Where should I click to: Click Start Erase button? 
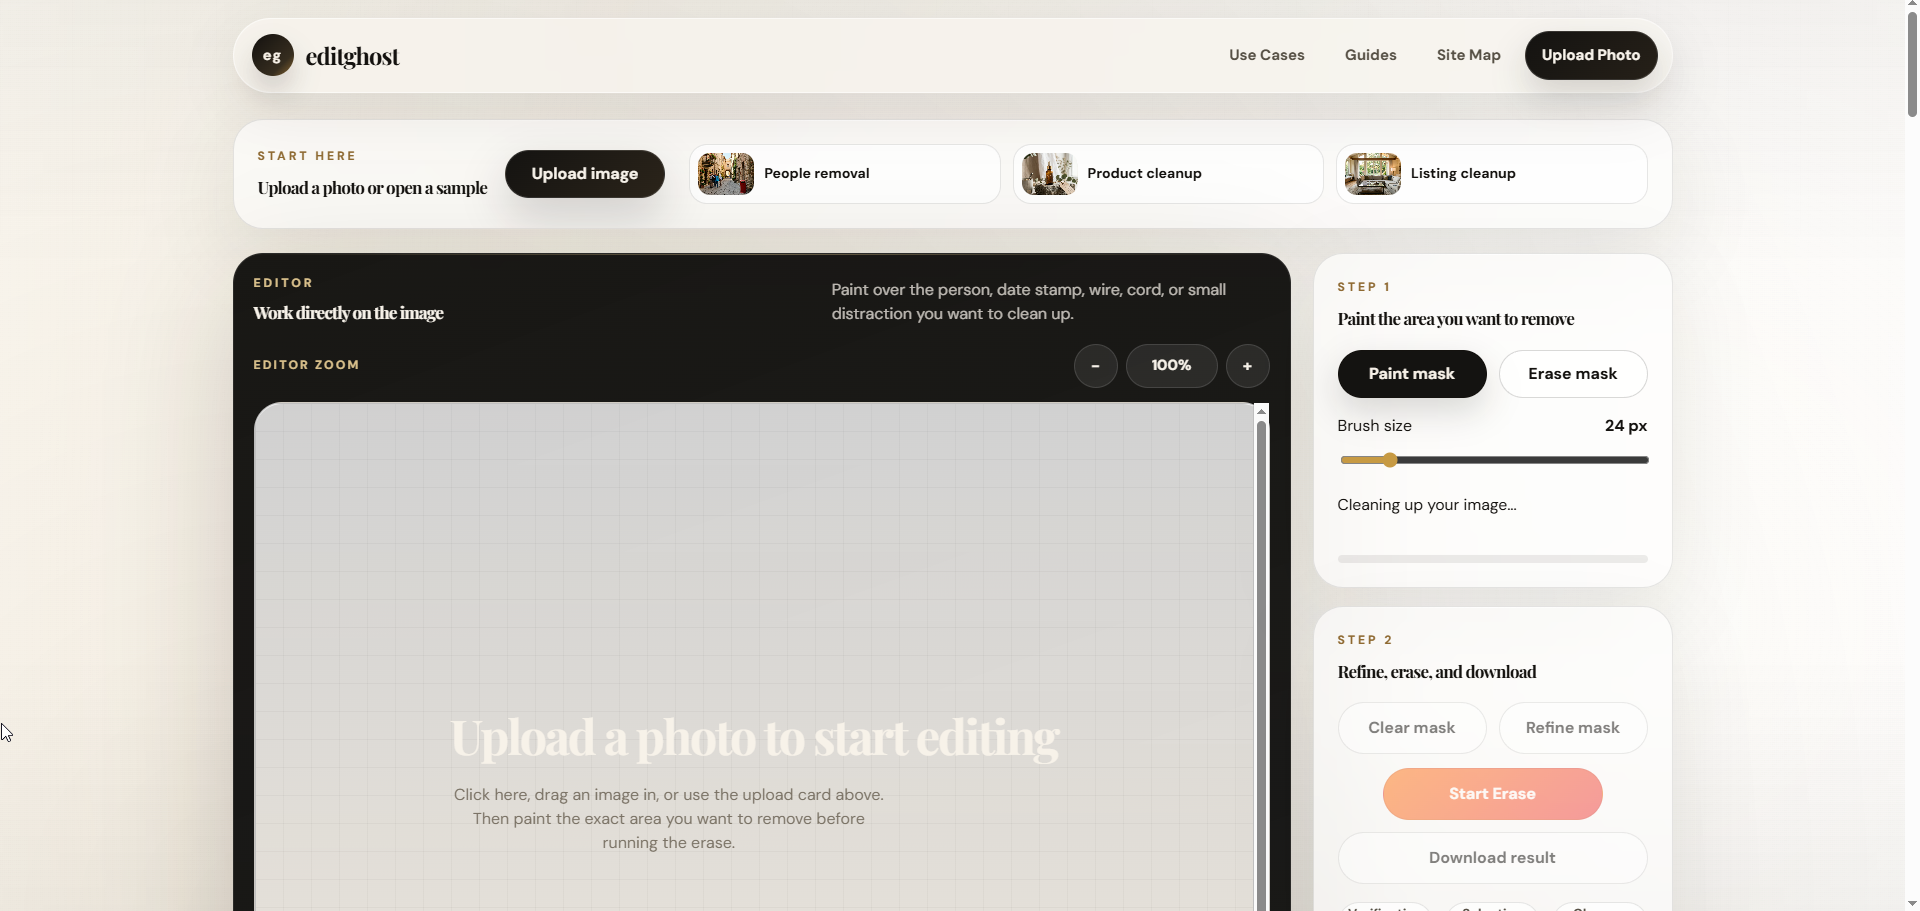tap(1492, 794)
